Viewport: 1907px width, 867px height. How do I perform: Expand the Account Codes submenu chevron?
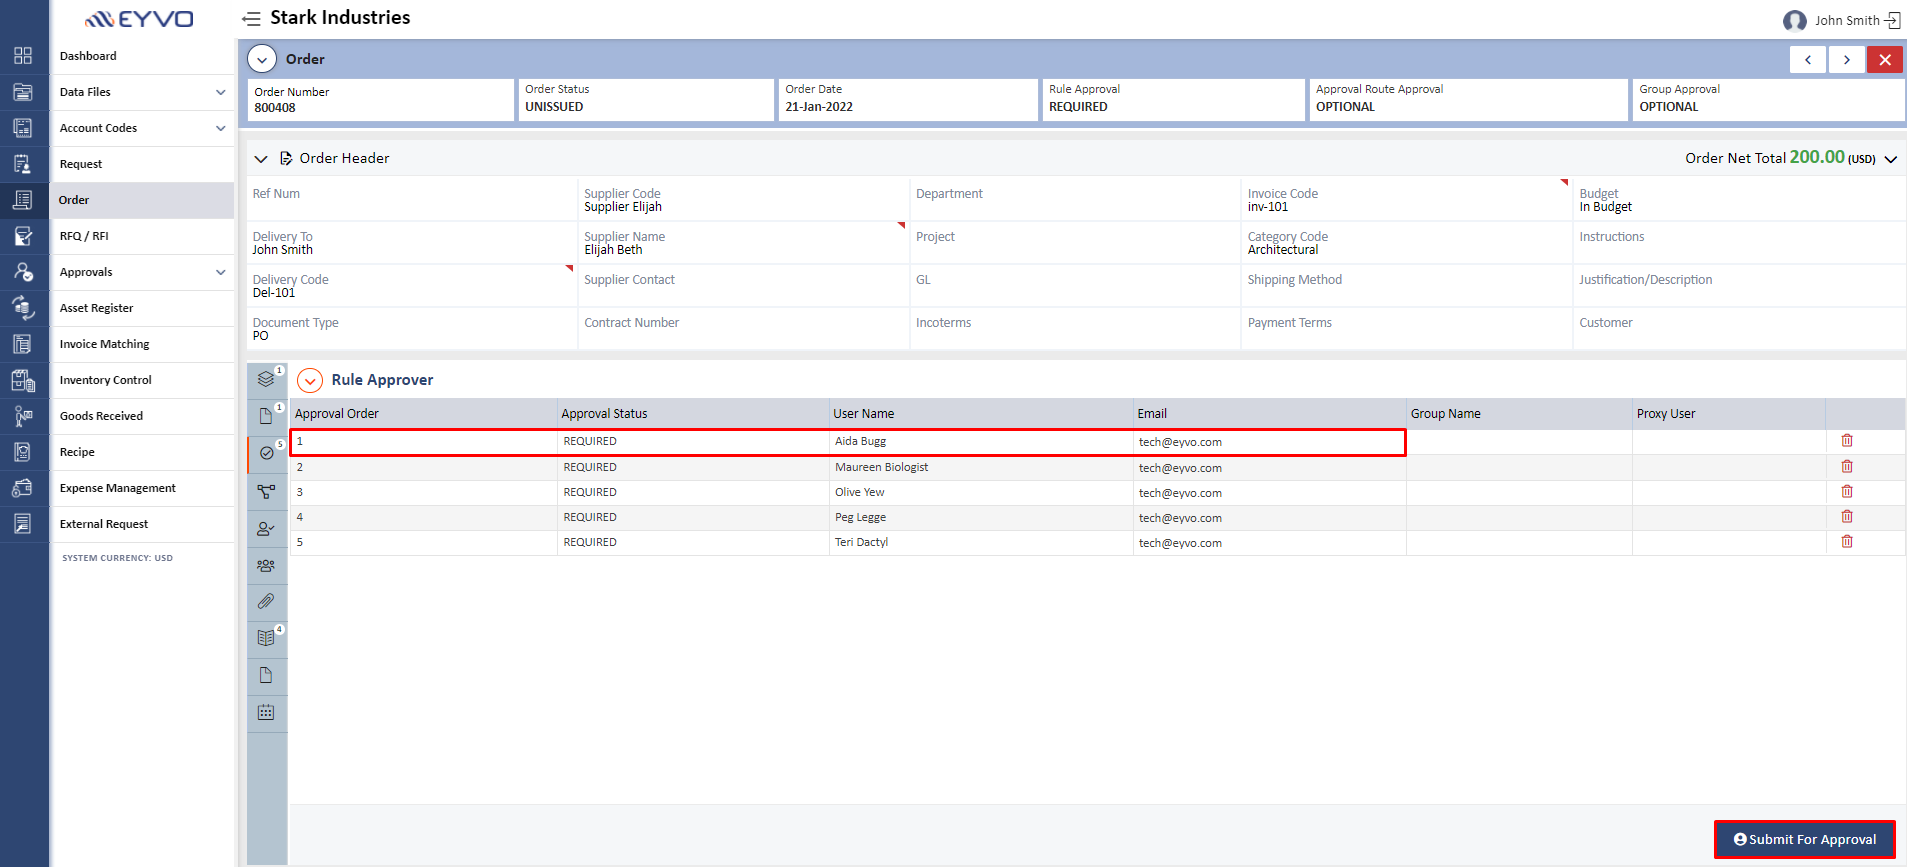221,128
